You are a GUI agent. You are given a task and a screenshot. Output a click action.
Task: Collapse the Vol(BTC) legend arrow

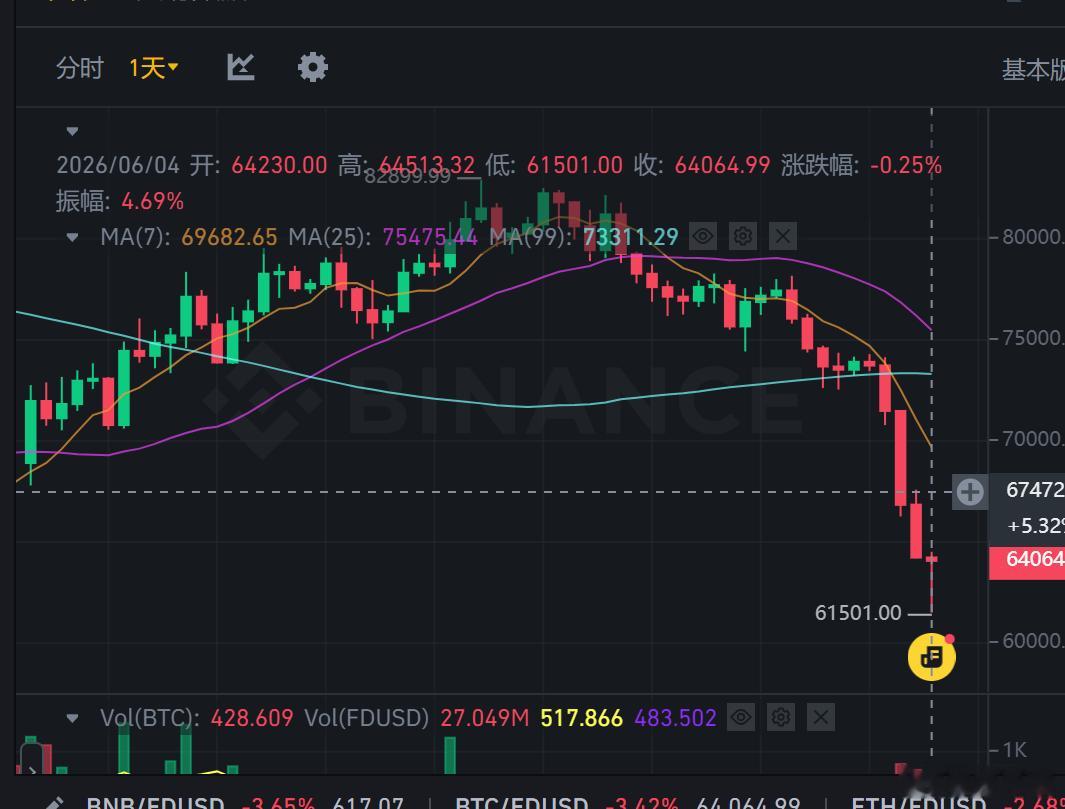point(73,718)
